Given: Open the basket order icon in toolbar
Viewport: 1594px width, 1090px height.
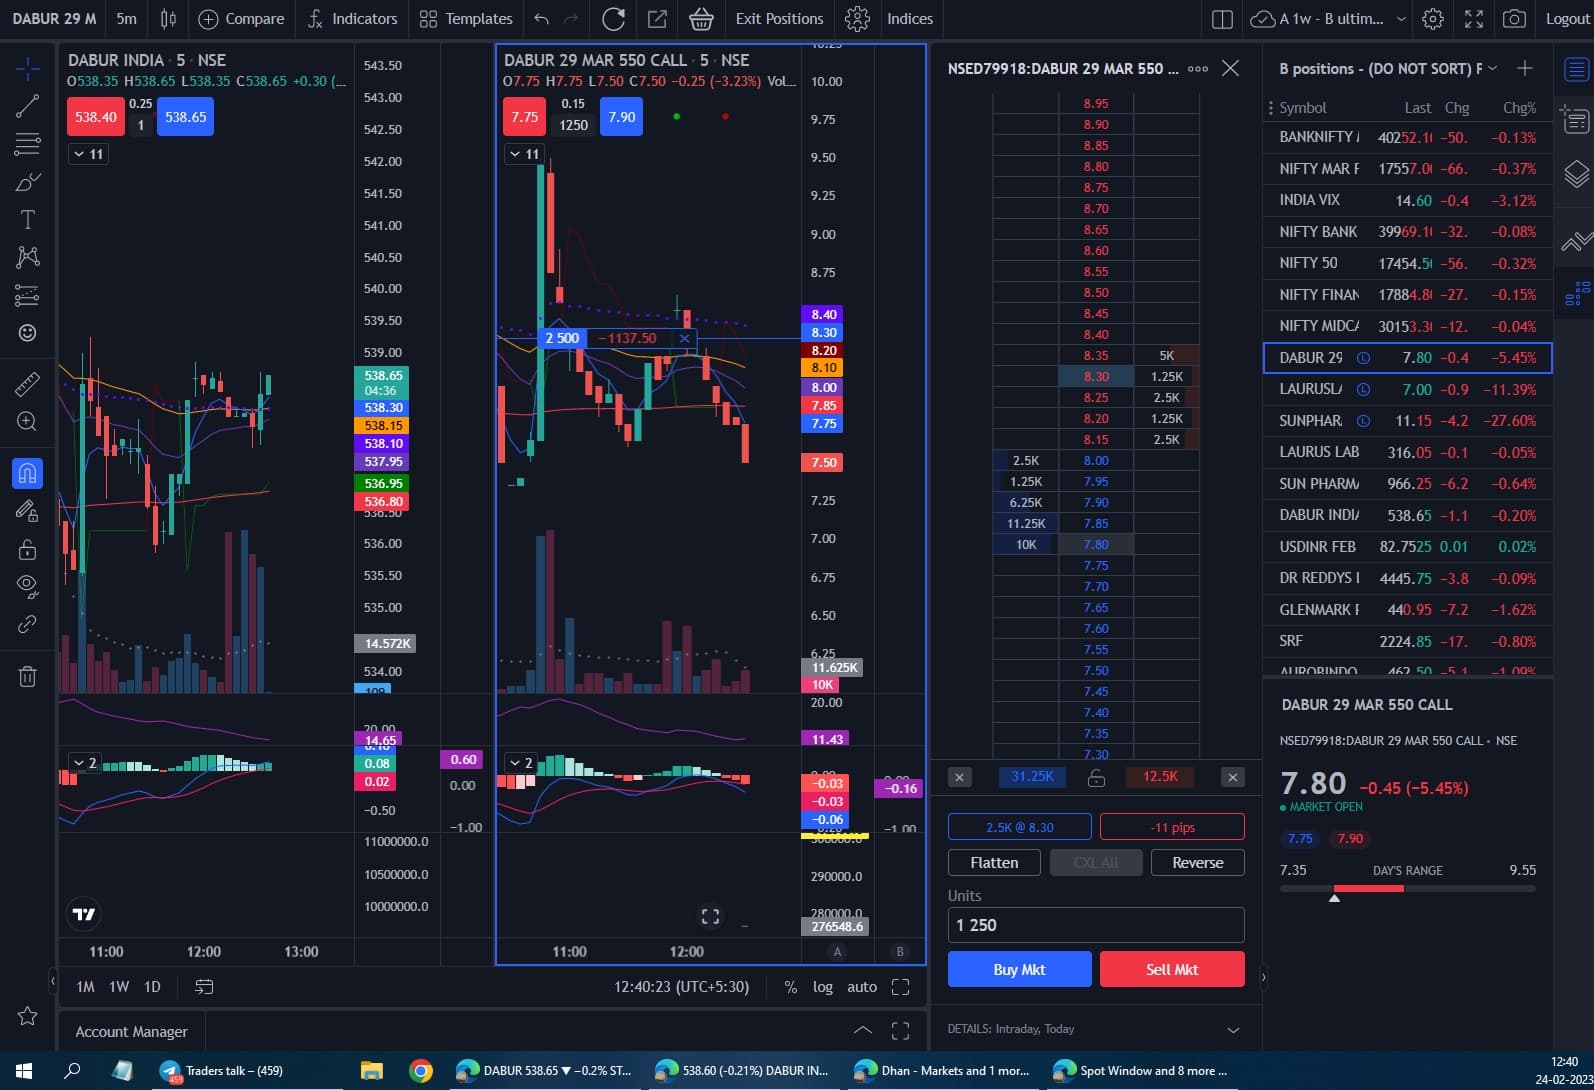Looking at the screenshot, I should (x=701, y=19).
